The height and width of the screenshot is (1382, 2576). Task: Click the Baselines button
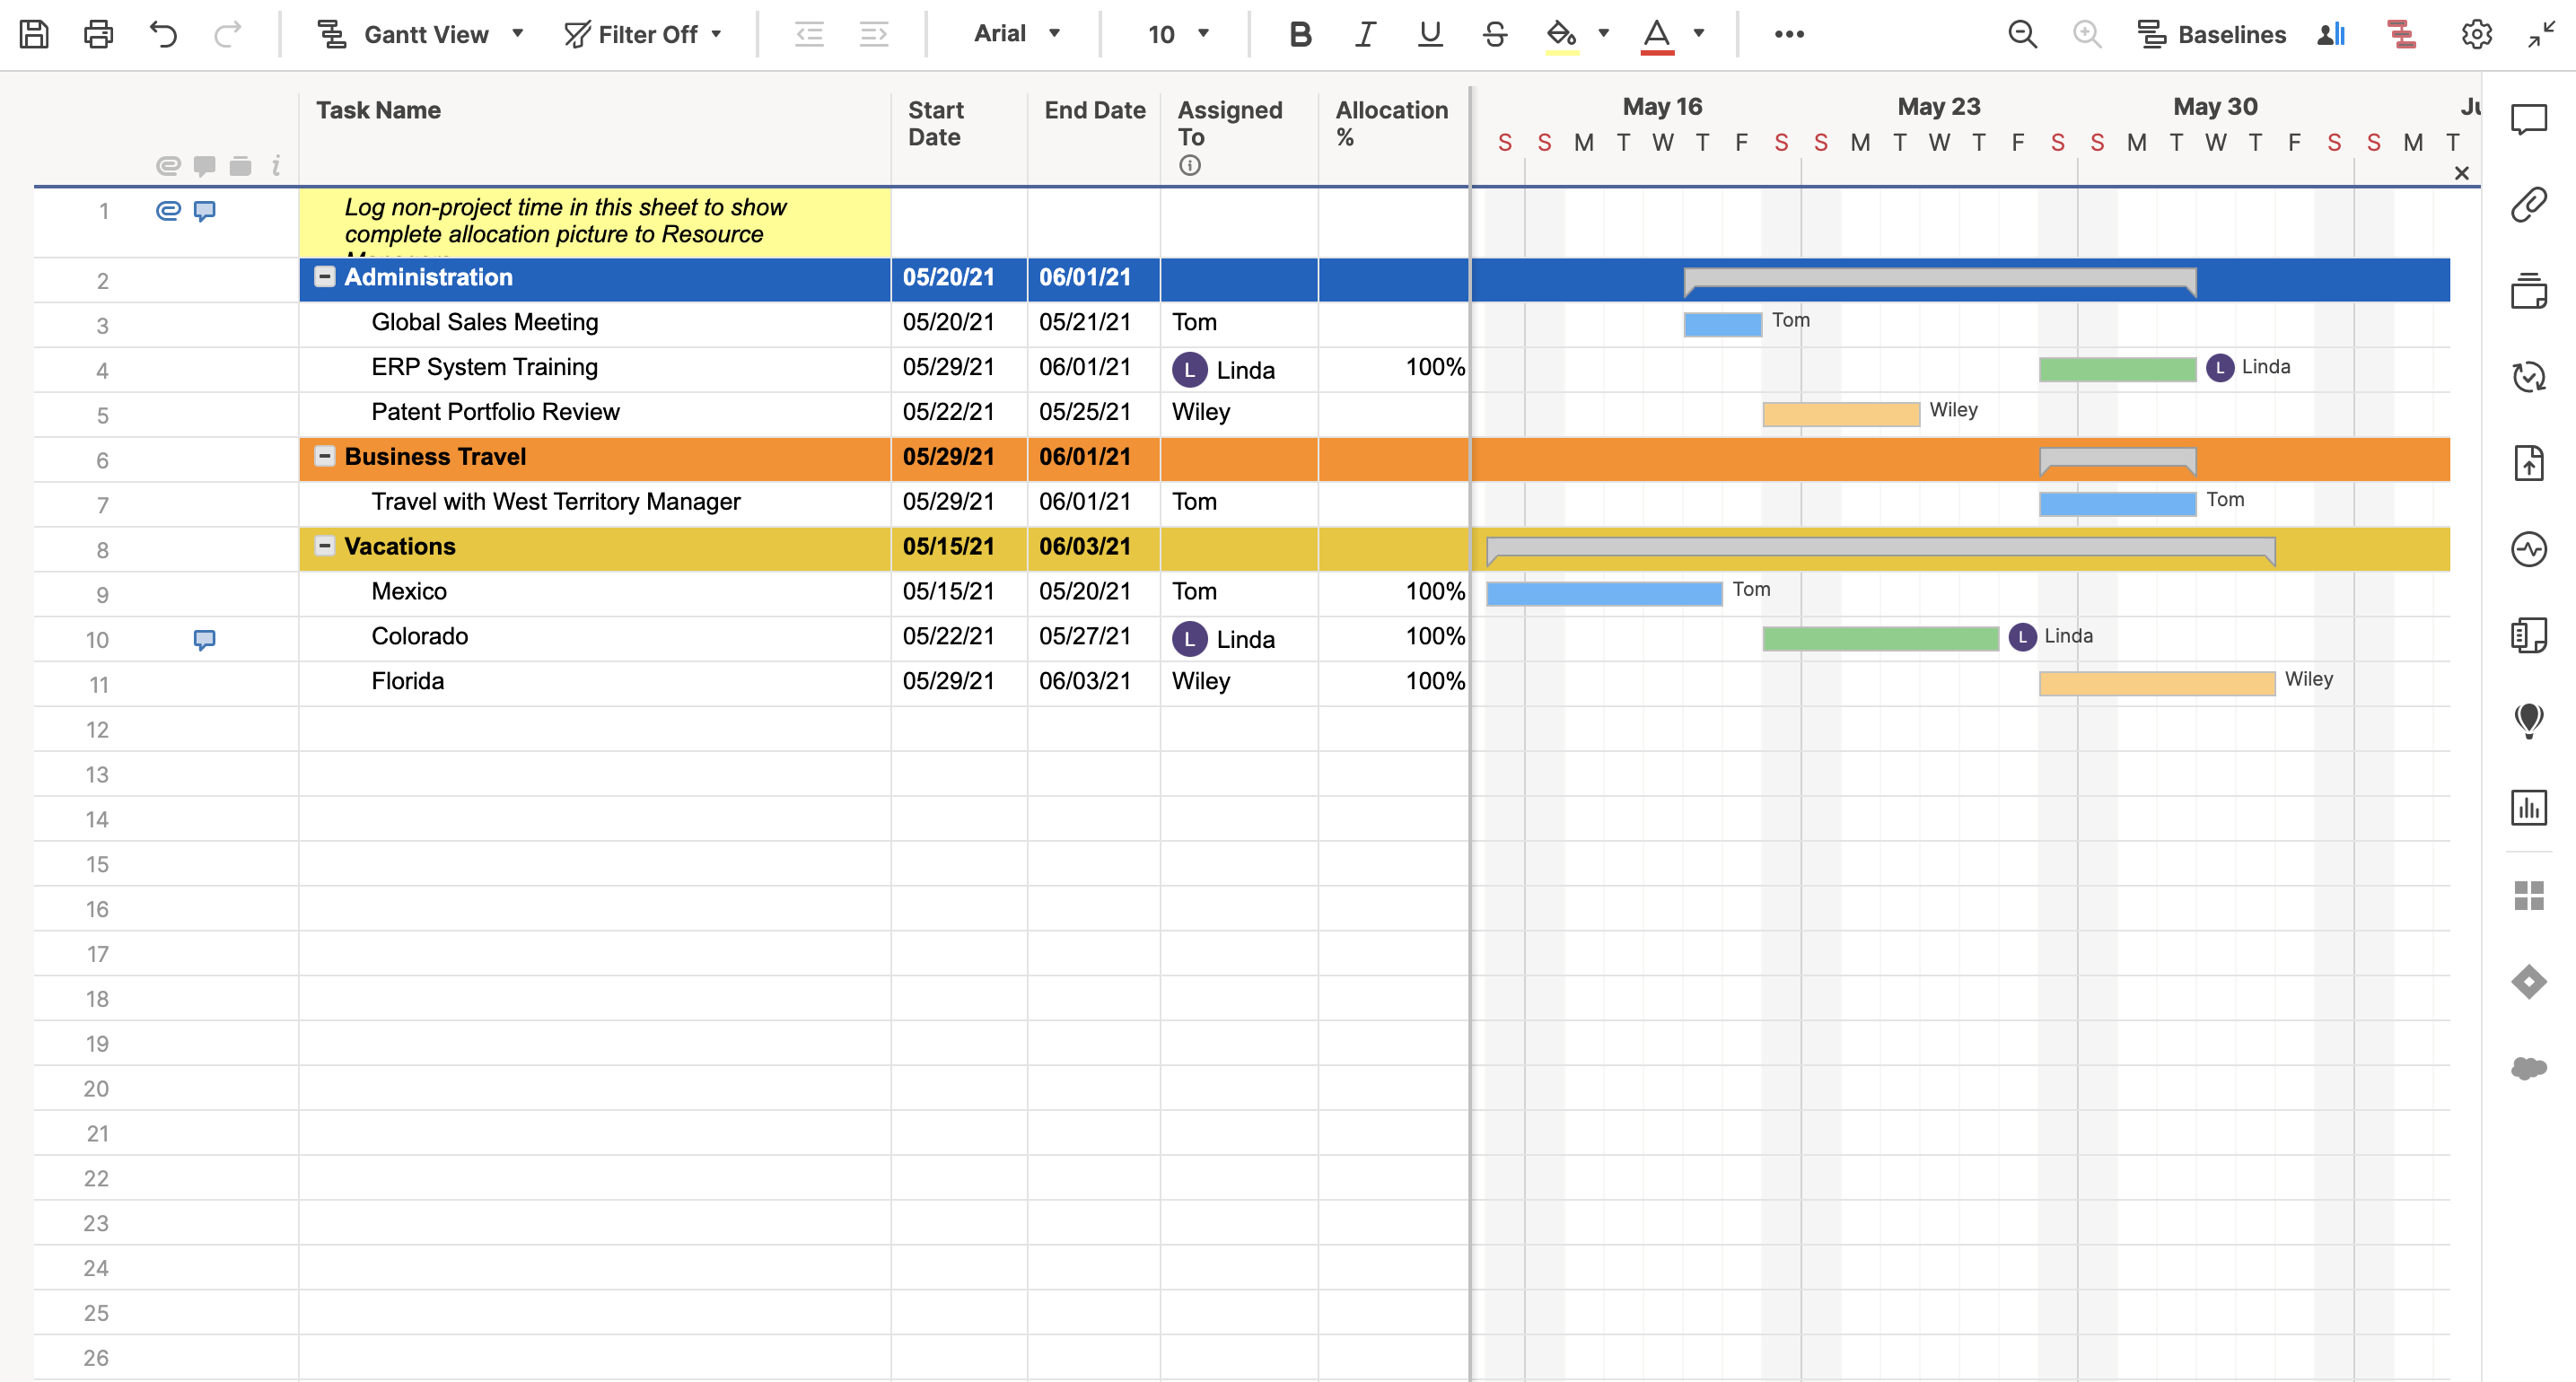point(2211,34)
